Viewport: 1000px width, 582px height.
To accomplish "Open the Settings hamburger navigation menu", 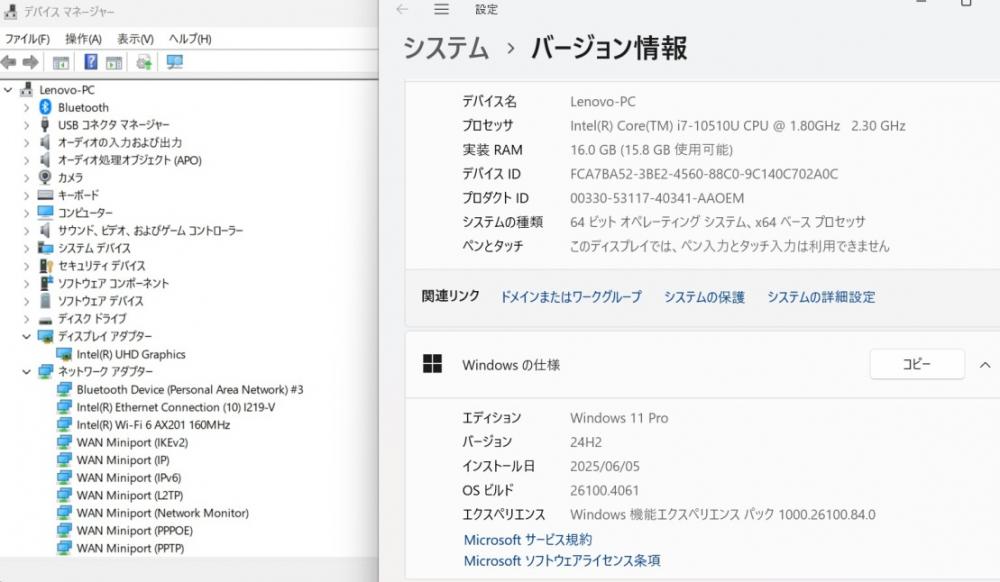I will point(441,9).
